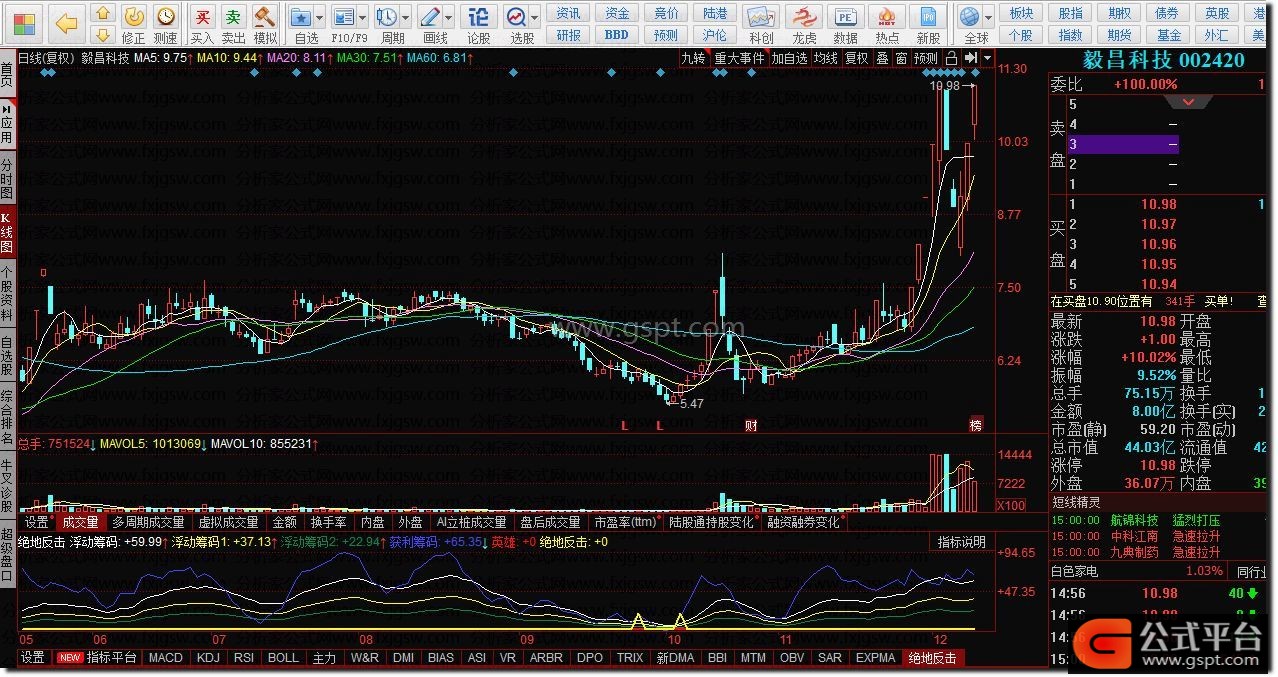
Task: Toggle the 复权 price adjustment option
Action: [x=857, y=58]
